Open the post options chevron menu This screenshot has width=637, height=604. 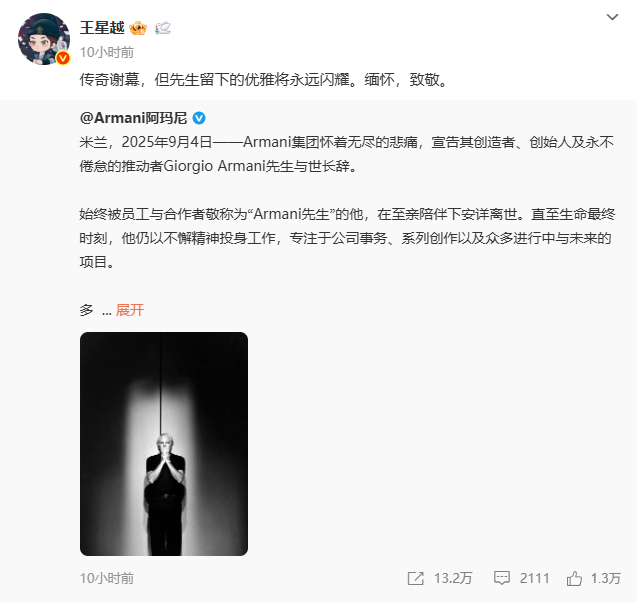coord(612,17)
